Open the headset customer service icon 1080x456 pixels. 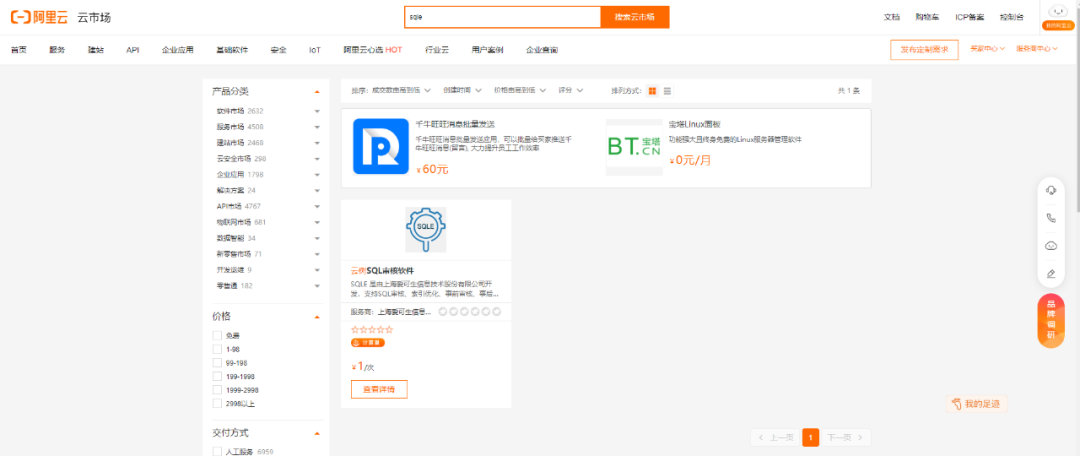point(1051,191)
